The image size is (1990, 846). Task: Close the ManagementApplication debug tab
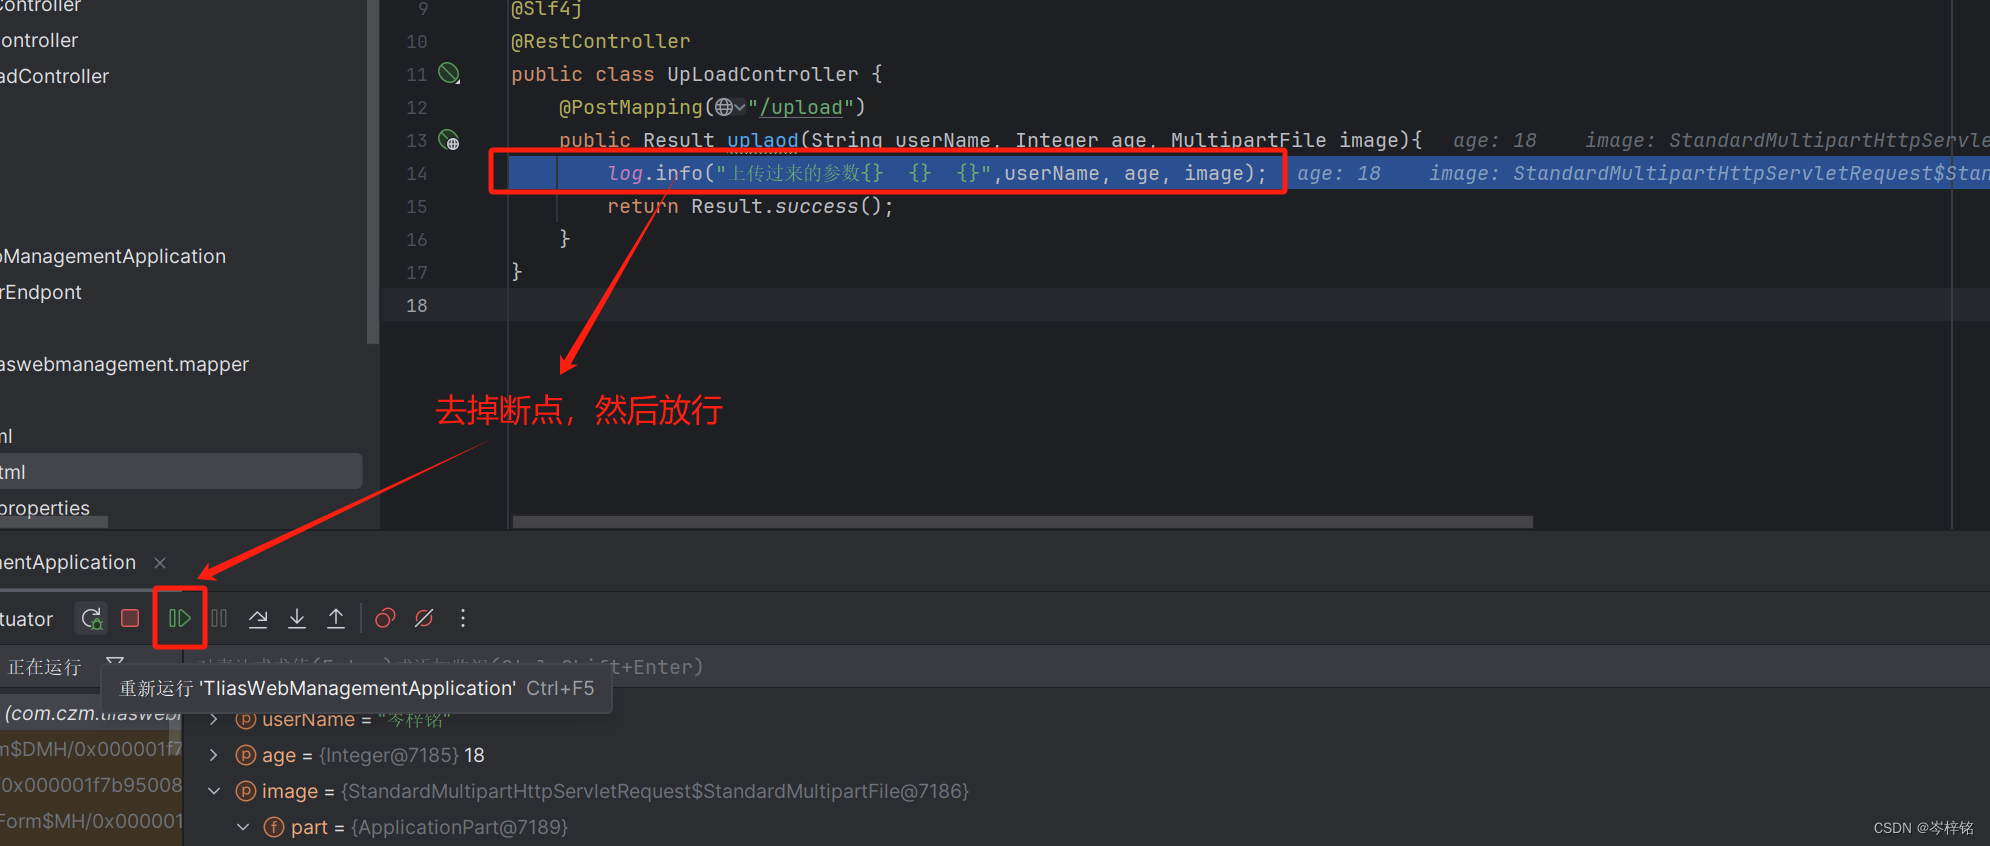160,563
